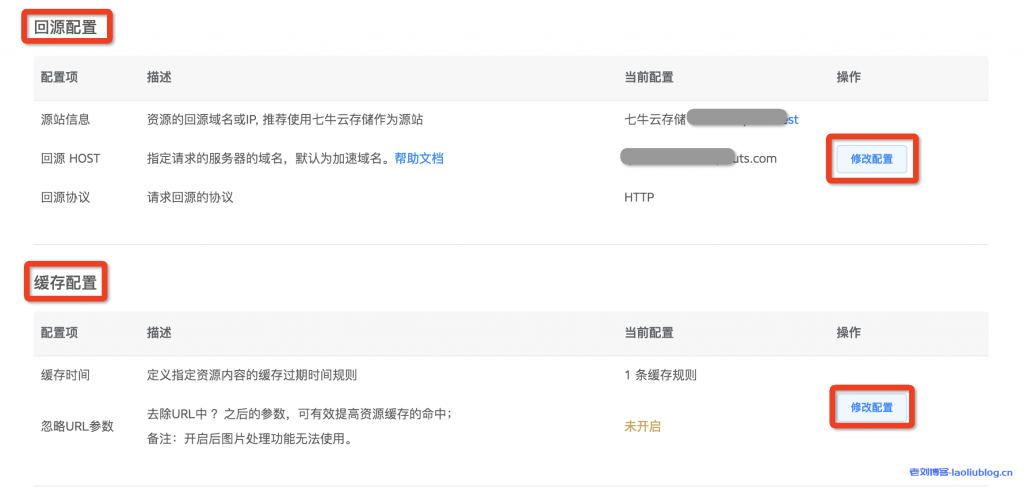Click the 源站信息 row label

(65, 119)
